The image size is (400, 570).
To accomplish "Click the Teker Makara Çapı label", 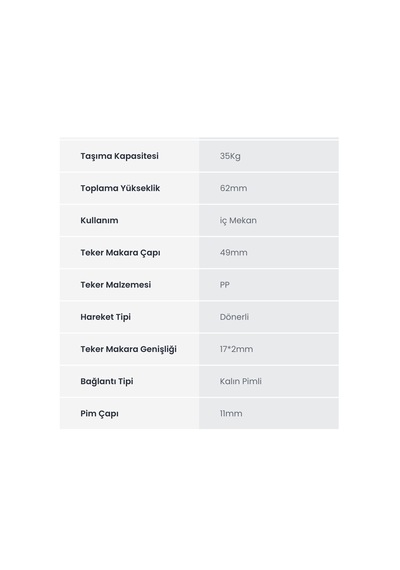I will coord(120,253).
